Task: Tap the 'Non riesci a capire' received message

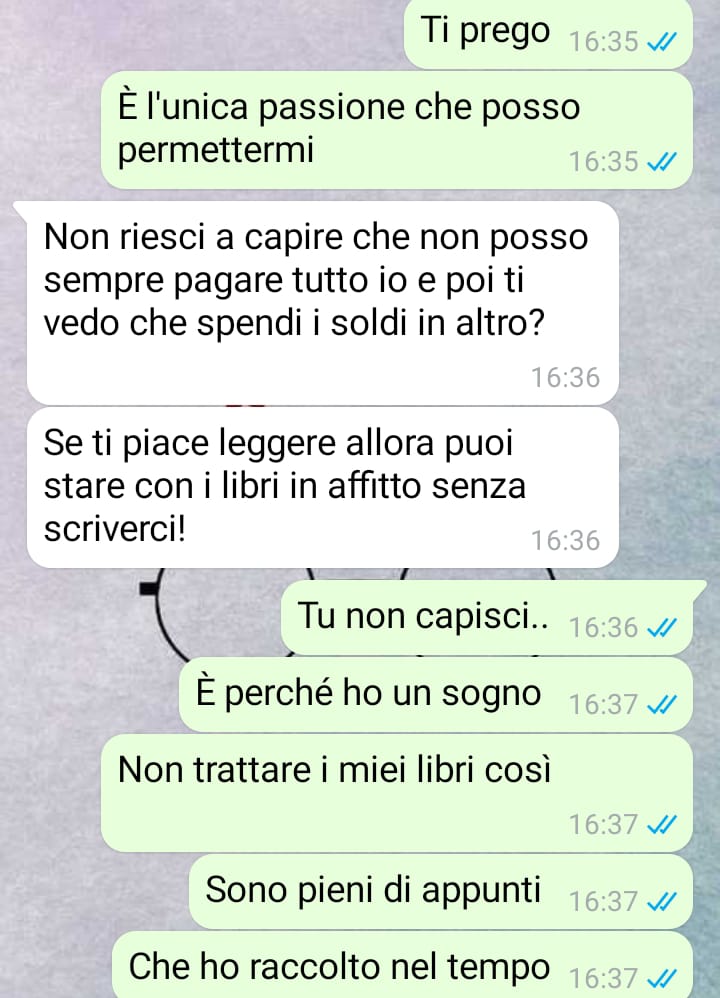Action: 323,303
